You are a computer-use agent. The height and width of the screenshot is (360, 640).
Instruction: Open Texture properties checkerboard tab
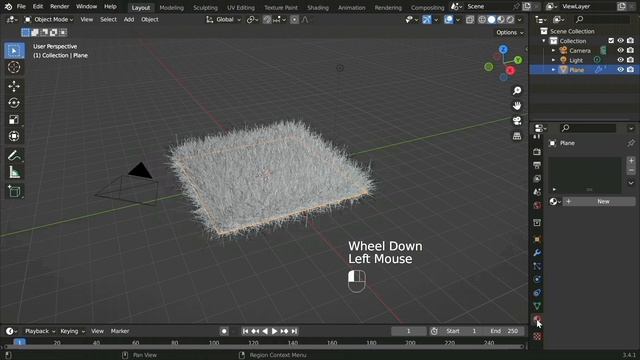pyautogui.click(x=537, y=336)
